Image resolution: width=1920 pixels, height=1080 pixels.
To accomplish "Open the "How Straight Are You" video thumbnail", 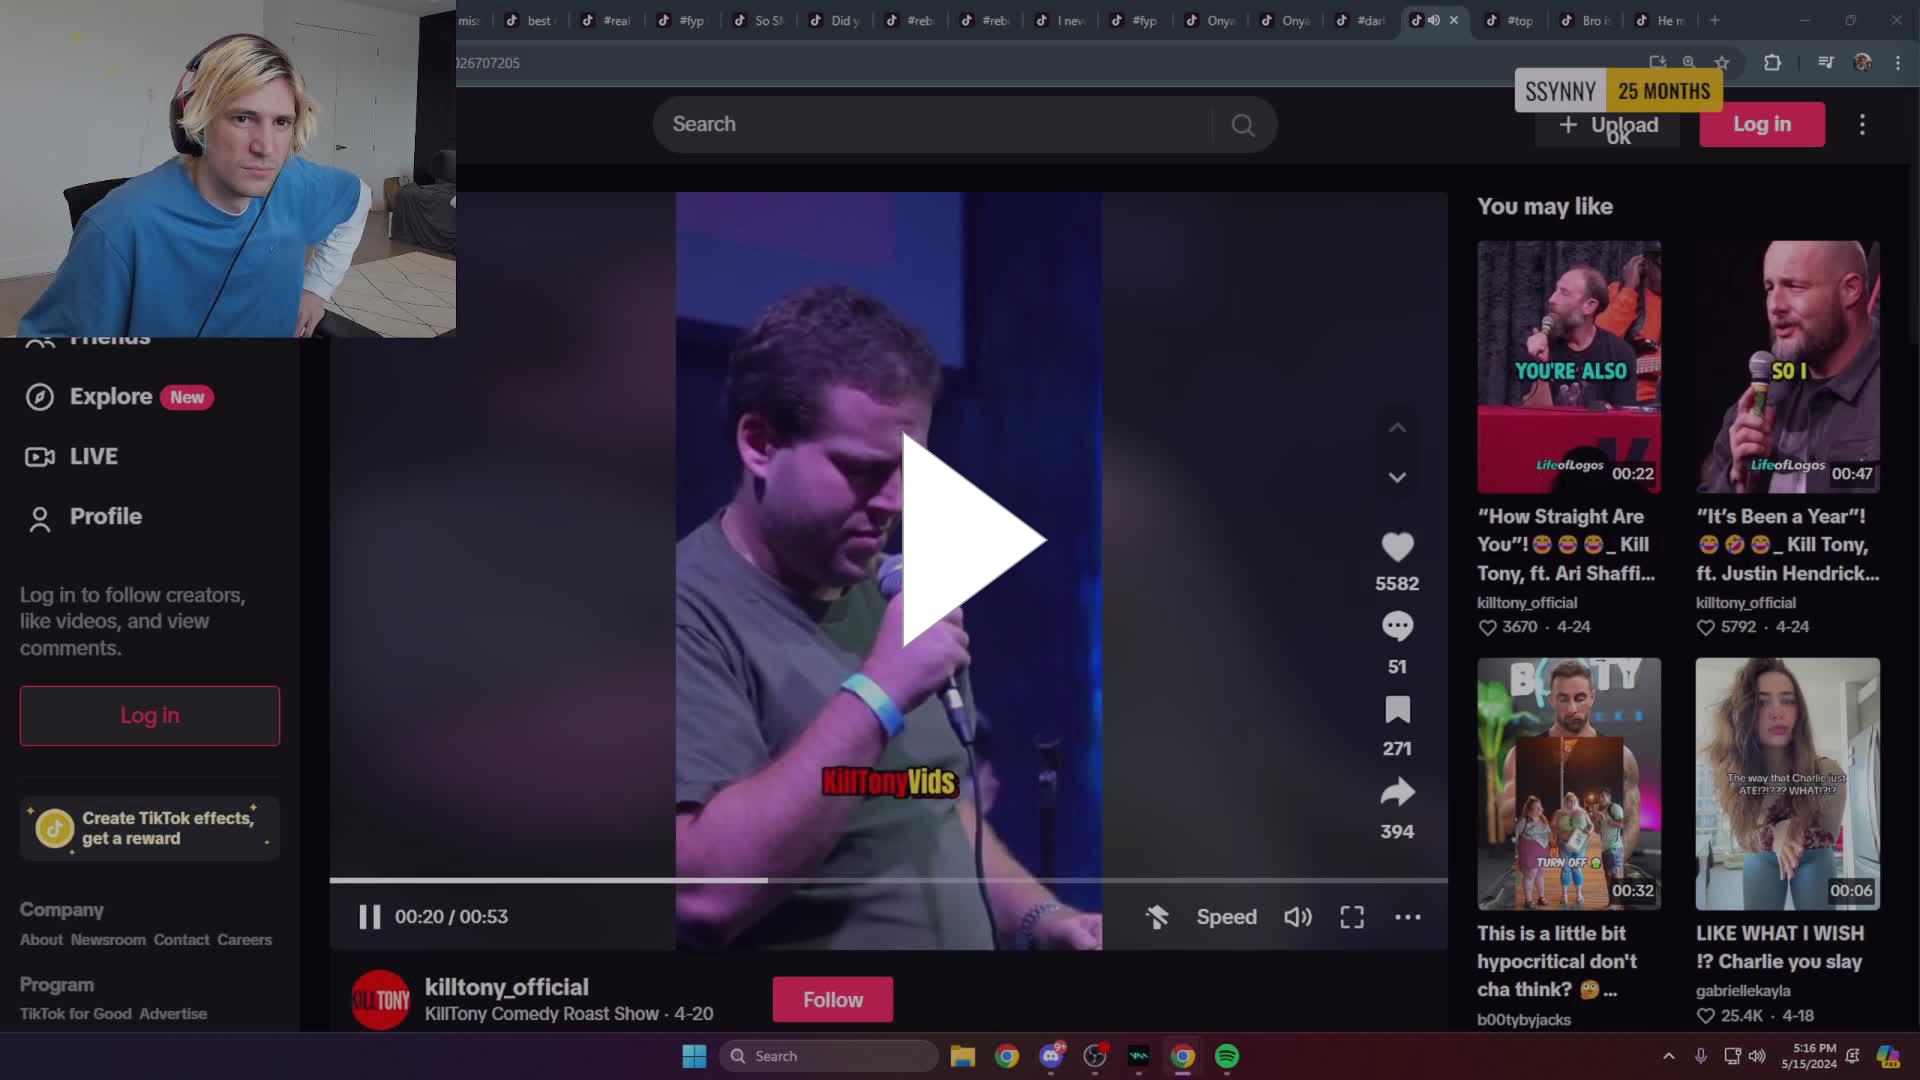I will pyautogui.click(x=1568, y=366).
